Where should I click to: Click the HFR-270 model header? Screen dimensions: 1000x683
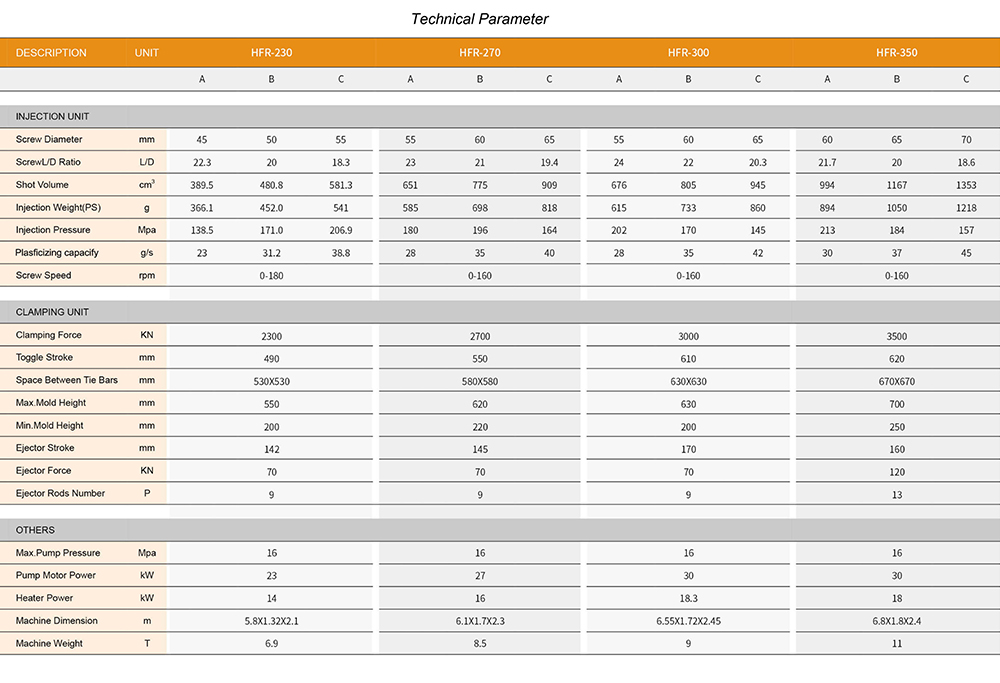click(x=480, y=53)
